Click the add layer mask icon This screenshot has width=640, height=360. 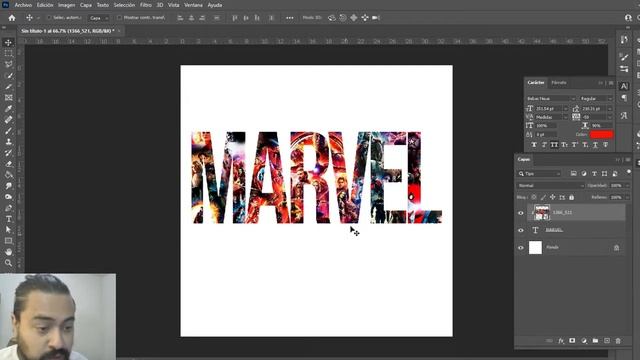572,340
